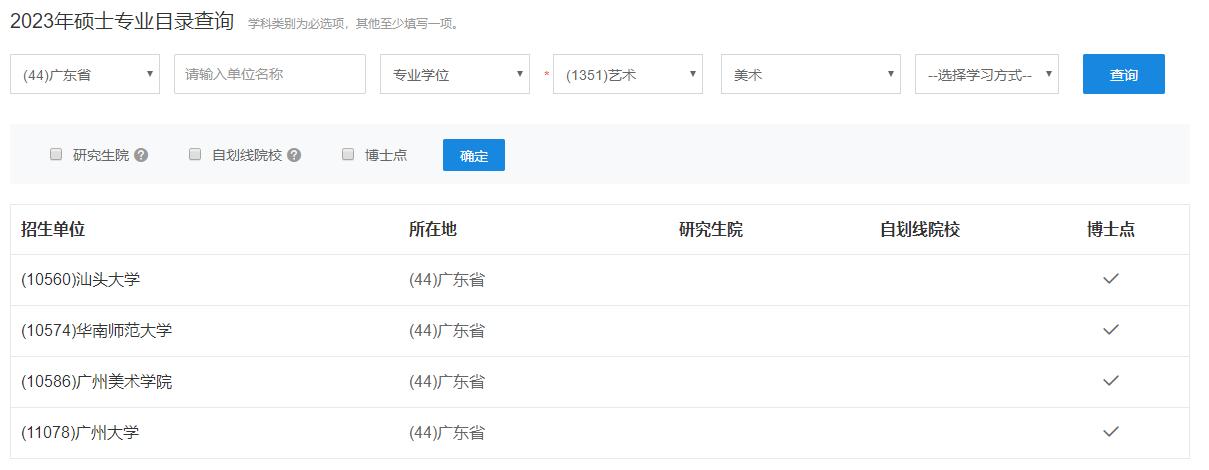Open the (10586)广州美术学院 entry

(96, 382)
